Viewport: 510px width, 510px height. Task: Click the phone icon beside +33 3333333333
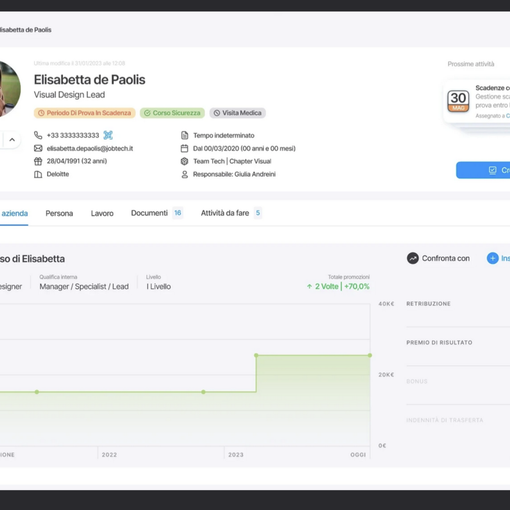[x=38, y=135]
